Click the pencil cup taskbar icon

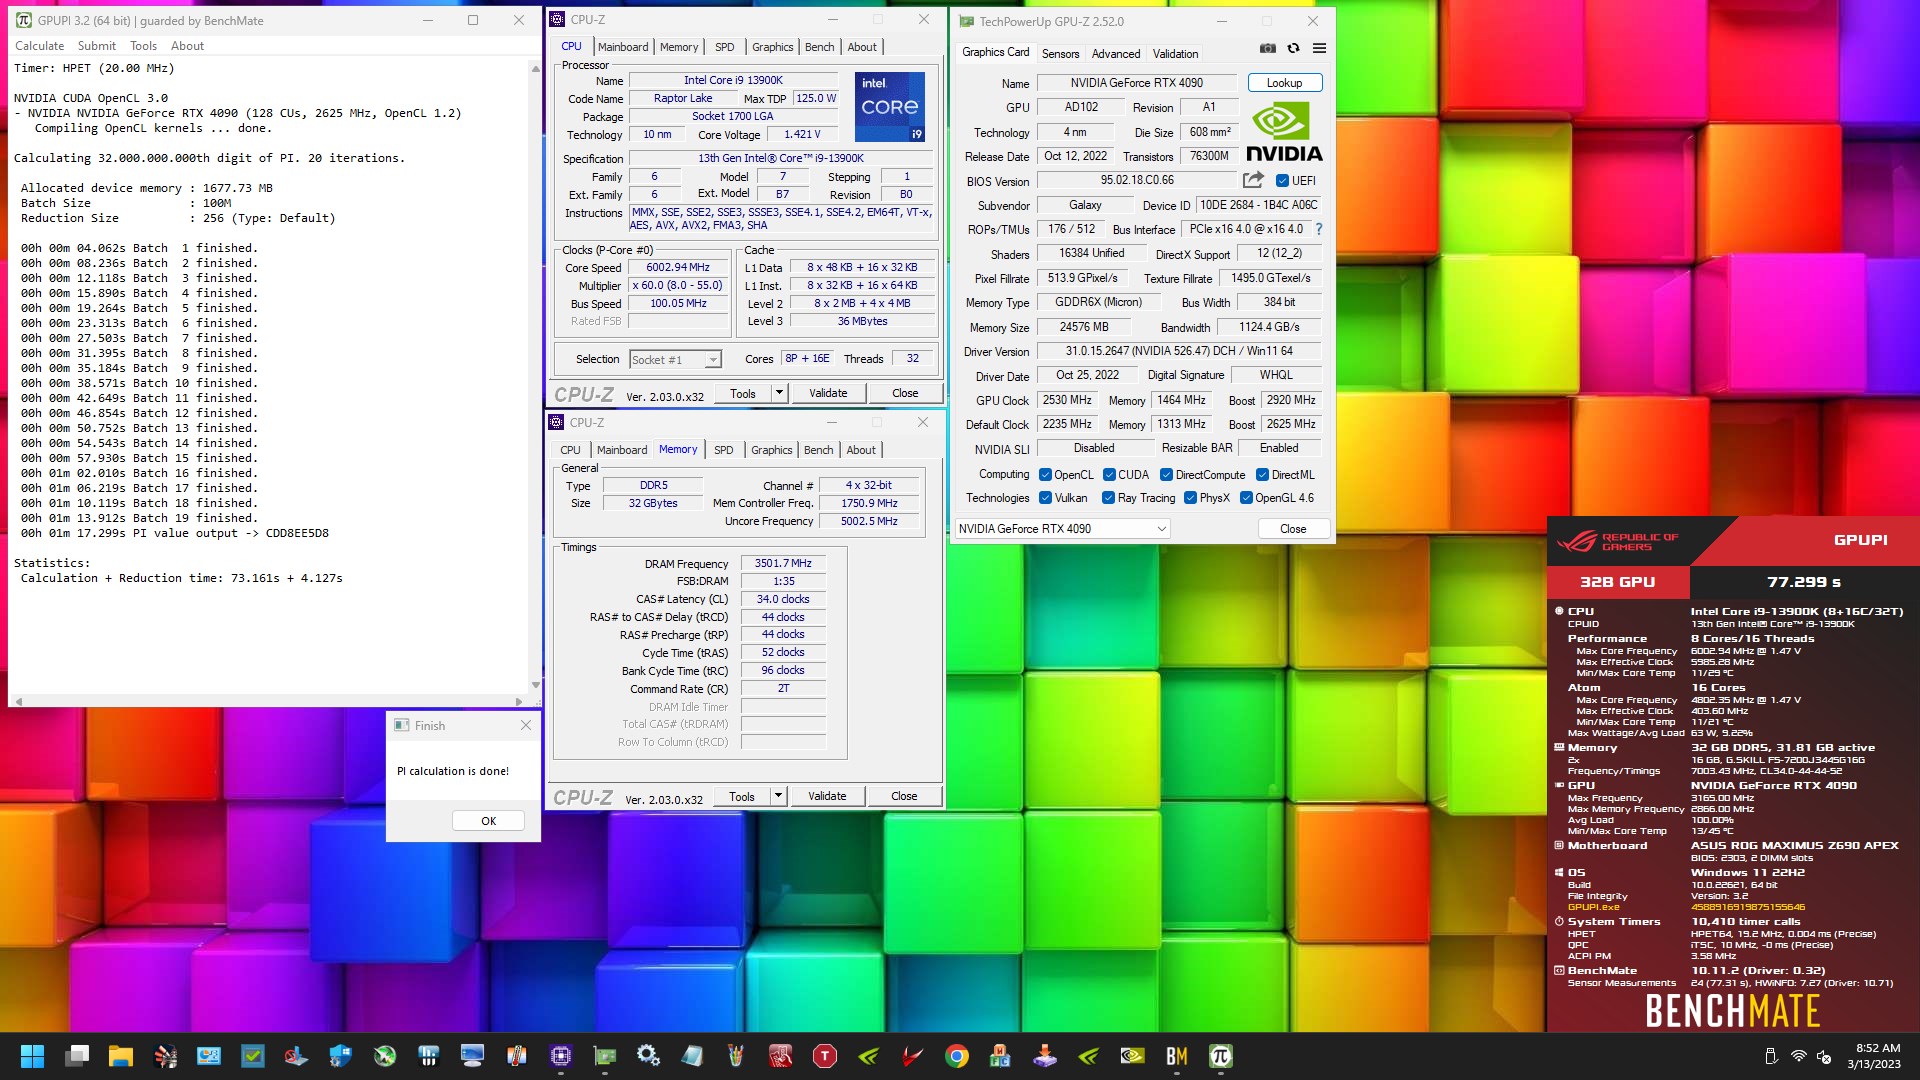click(x=736, y=1056)
